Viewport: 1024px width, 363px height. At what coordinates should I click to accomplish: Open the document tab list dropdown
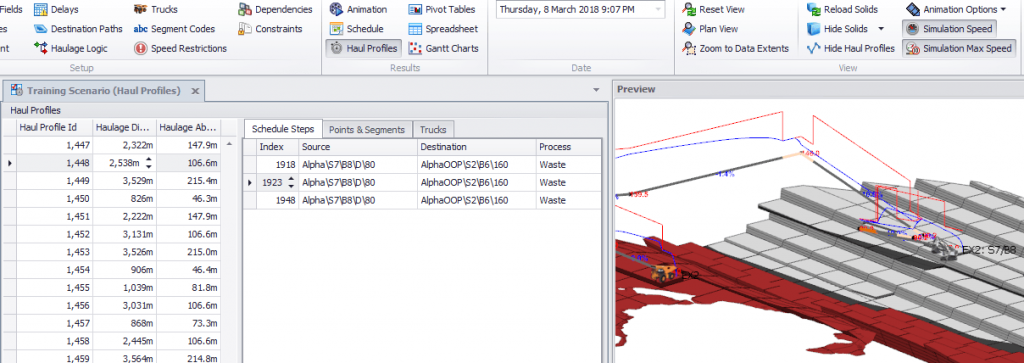coord(596,89)
